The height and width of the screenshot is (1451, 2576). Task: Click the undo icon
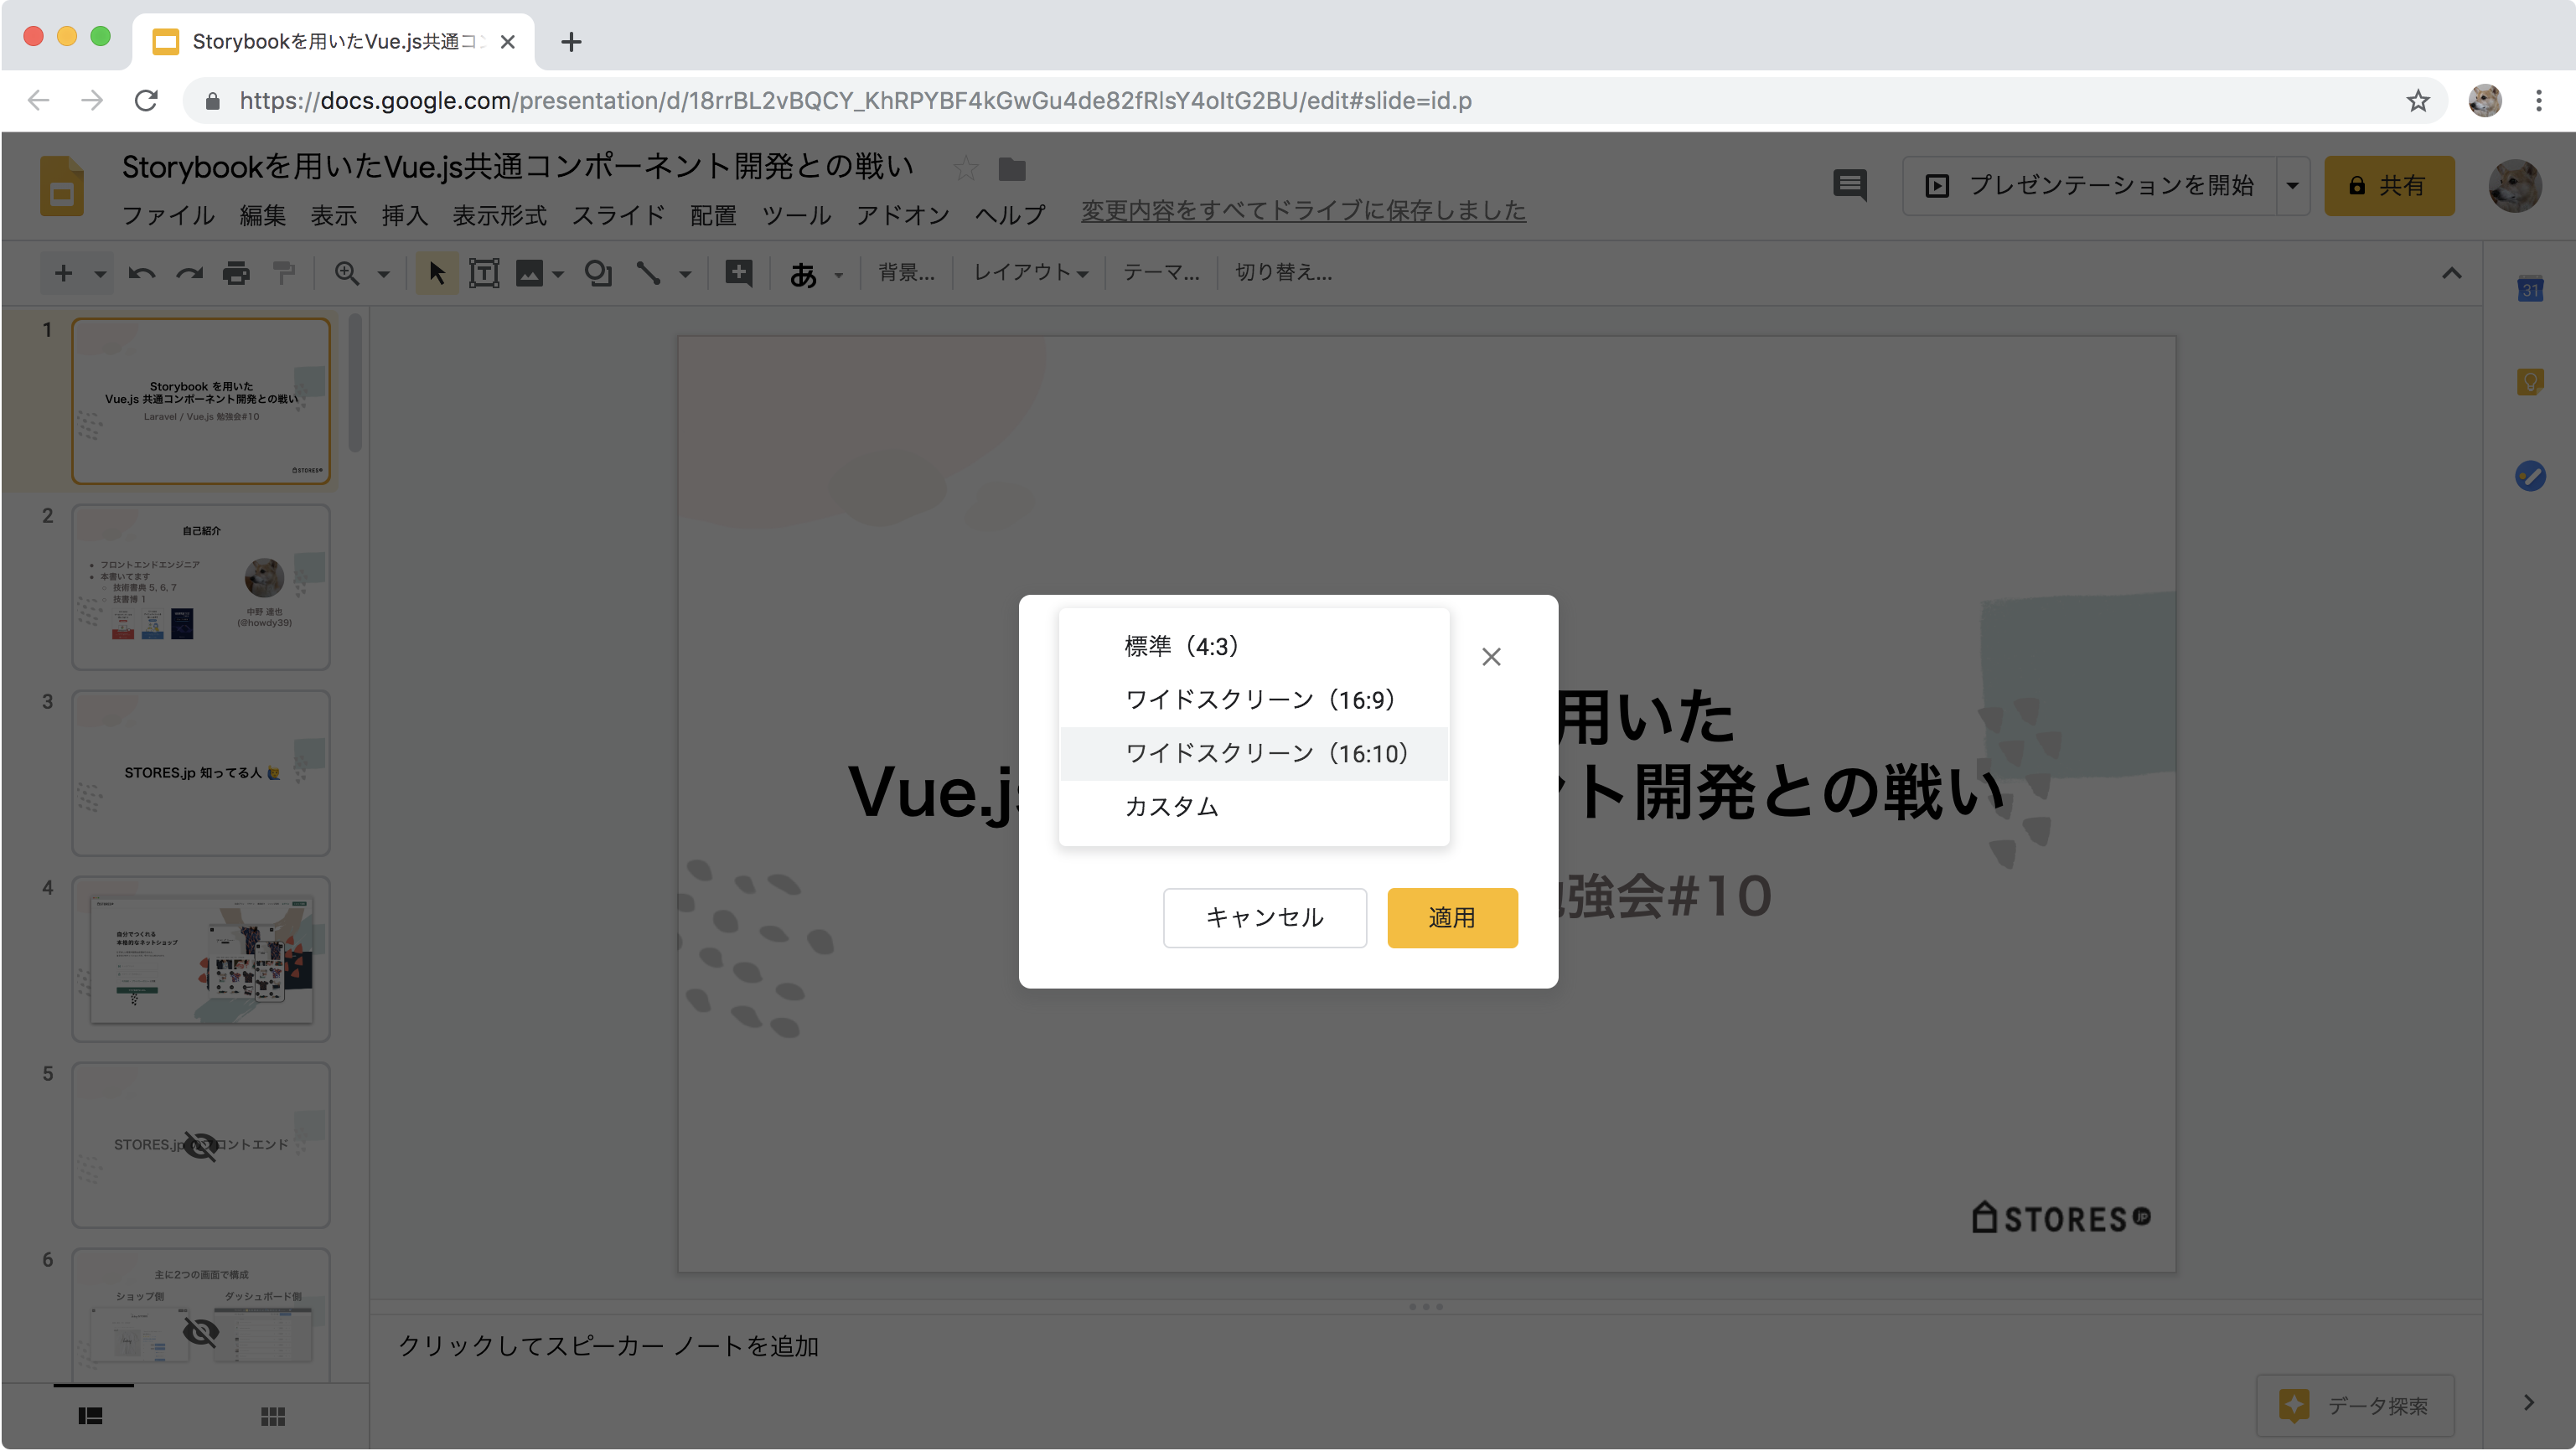(141, 273)
